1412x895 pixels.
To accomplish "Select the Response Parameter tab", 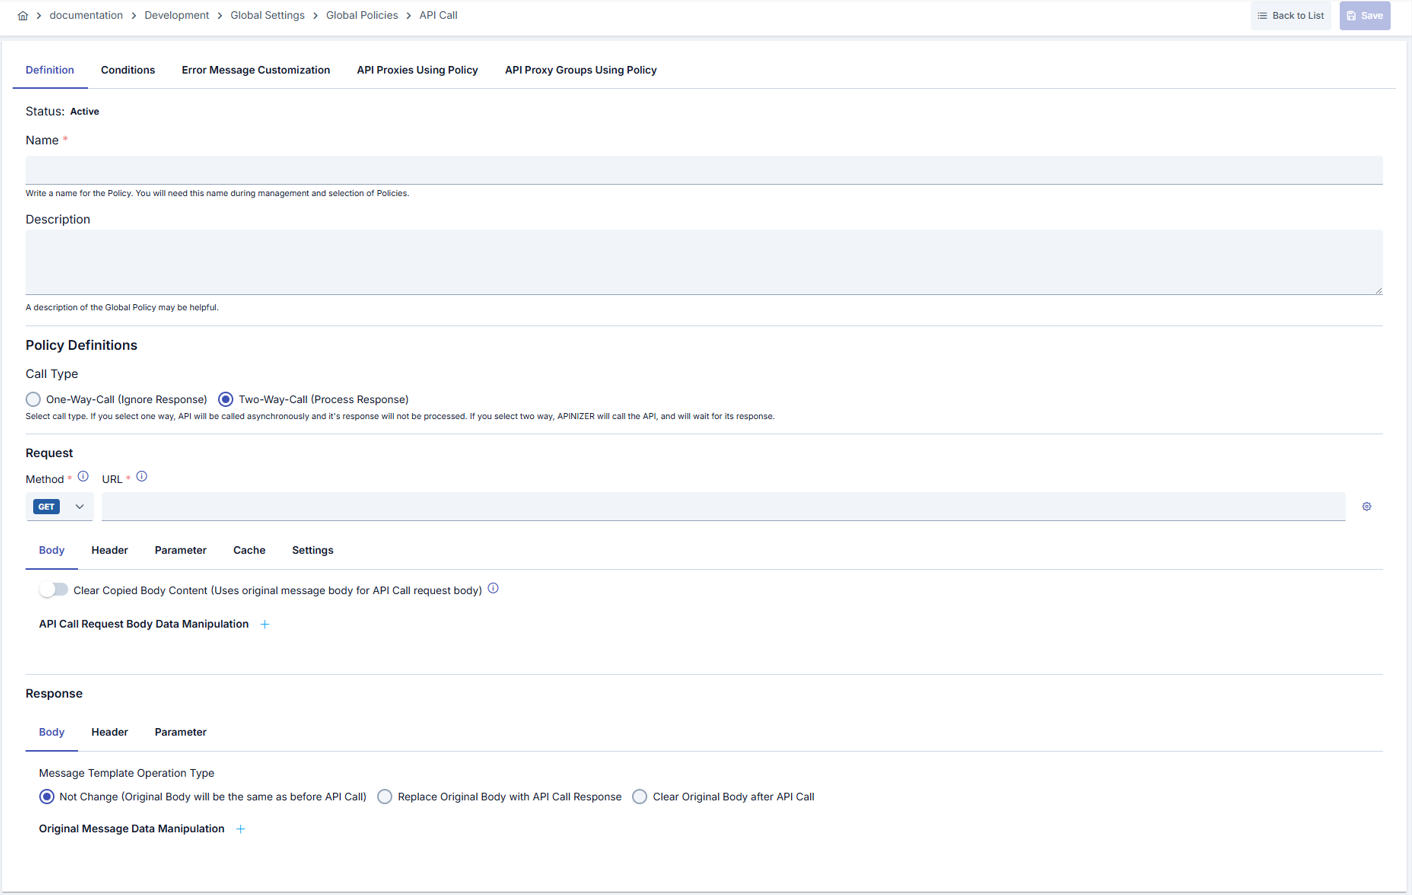I will 181,732.
